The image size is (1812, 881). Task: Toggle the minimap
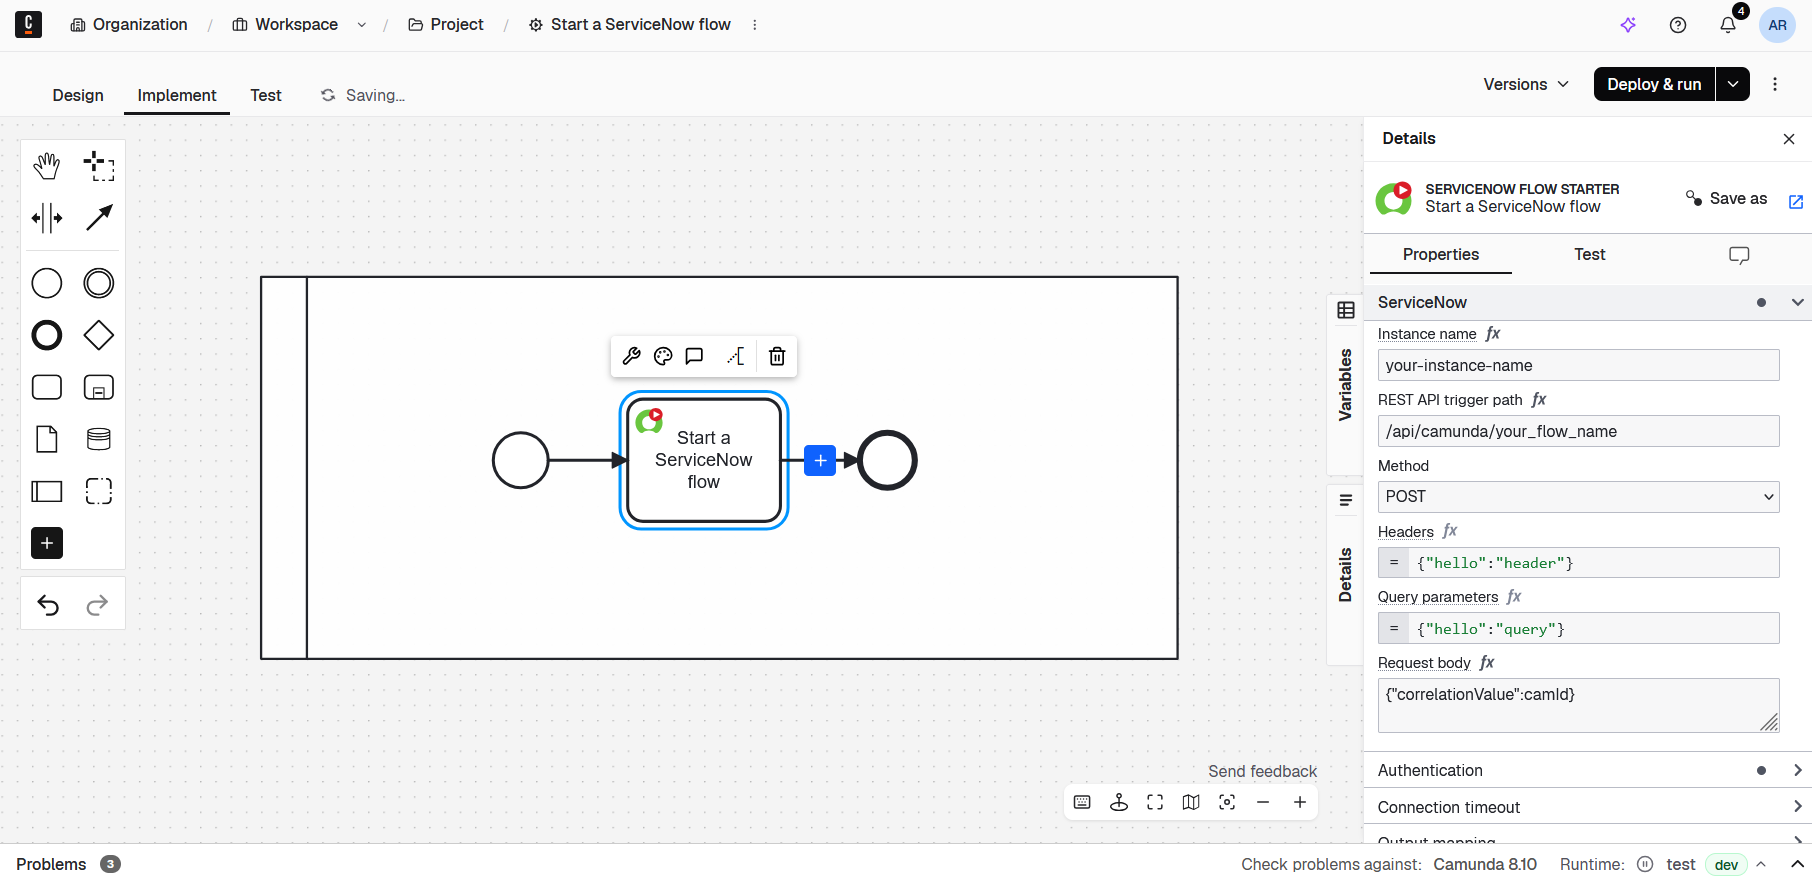click(1191, 802)
